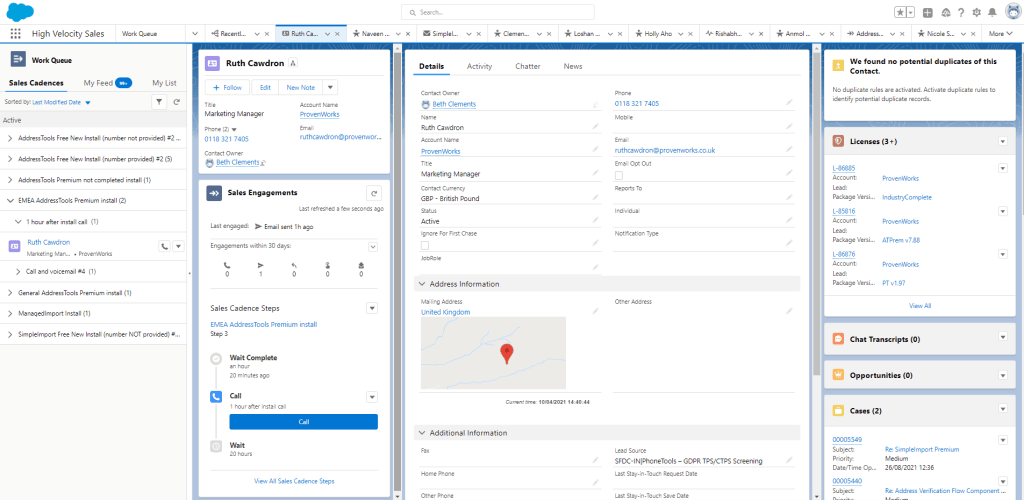Image resolution: width=1024 pixels, height=500 pixels.
Task: Expand AddressTools Premium not completed install
Action: click(10, 180)
